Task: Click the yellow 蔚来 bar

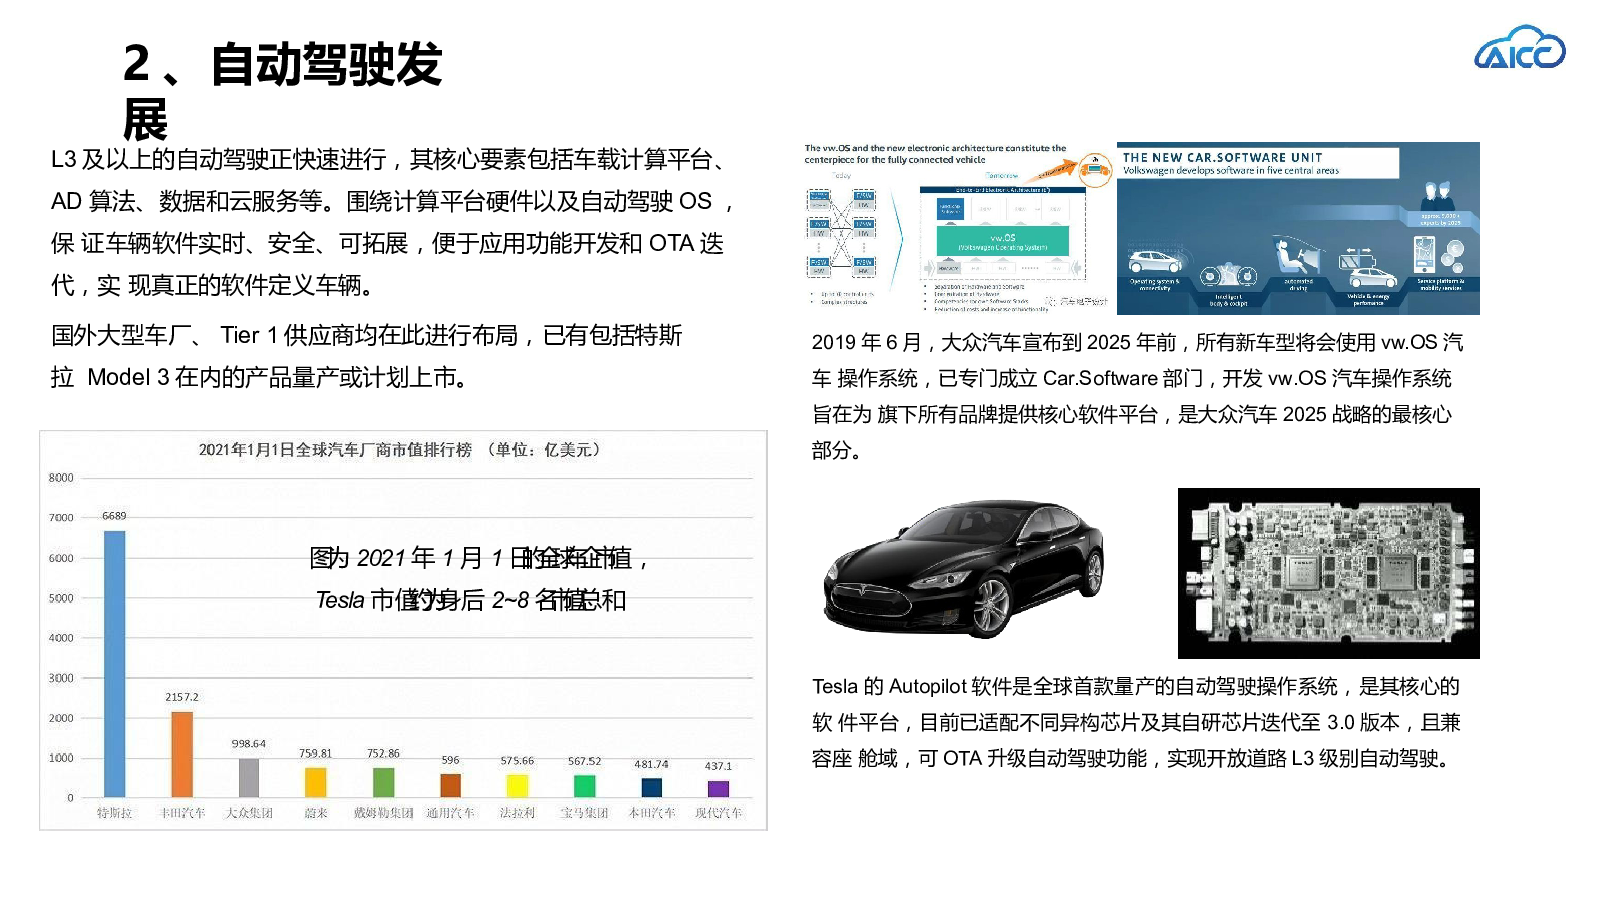Action: 316,783
